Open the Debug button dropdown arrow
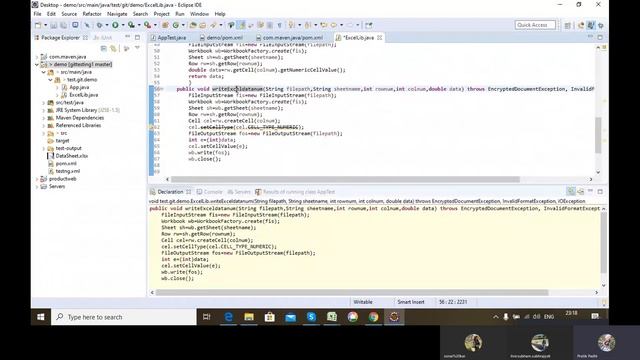This screenshot has height=360, width=640. (x=107, y=25)
